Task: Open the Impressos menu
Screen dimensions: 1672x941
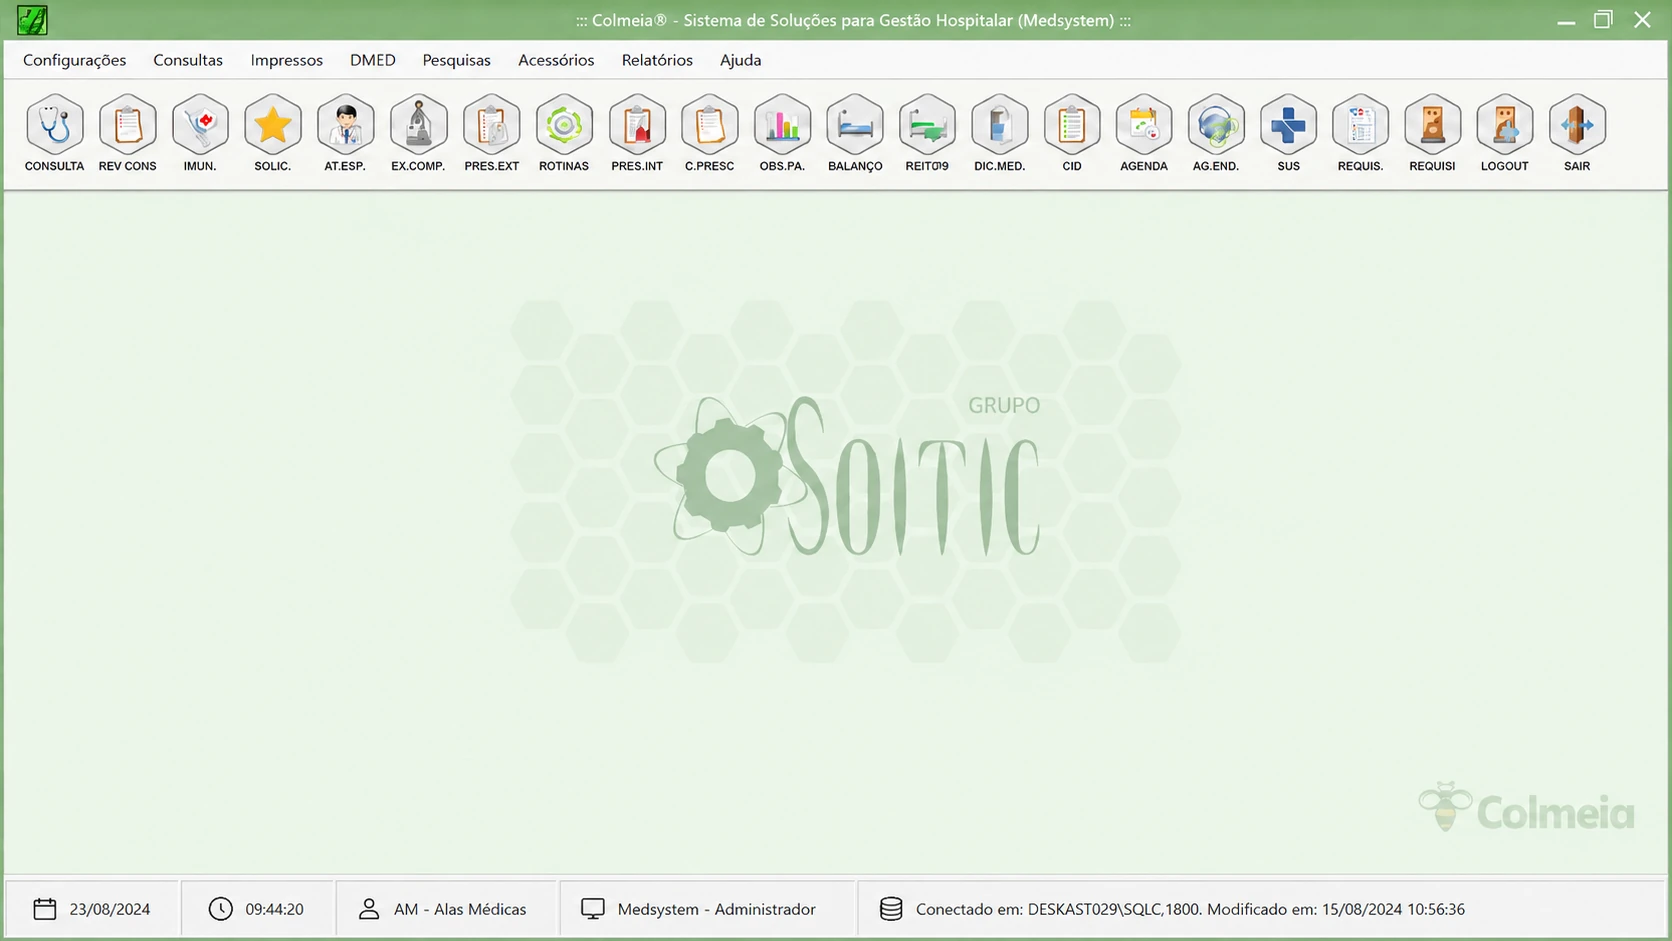Action: pyautogui.click(x=287, y=60)
